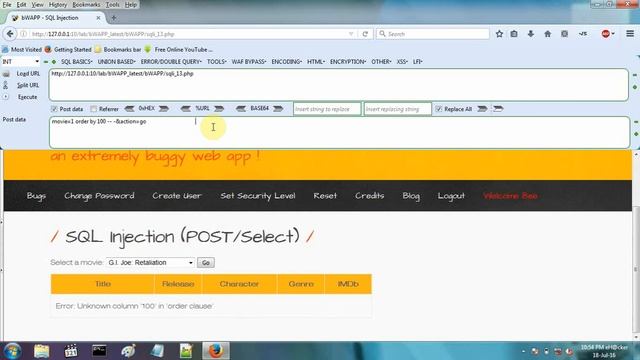Open Create User link
This screenshot has height=360, width=640.
tap(177, 196)
